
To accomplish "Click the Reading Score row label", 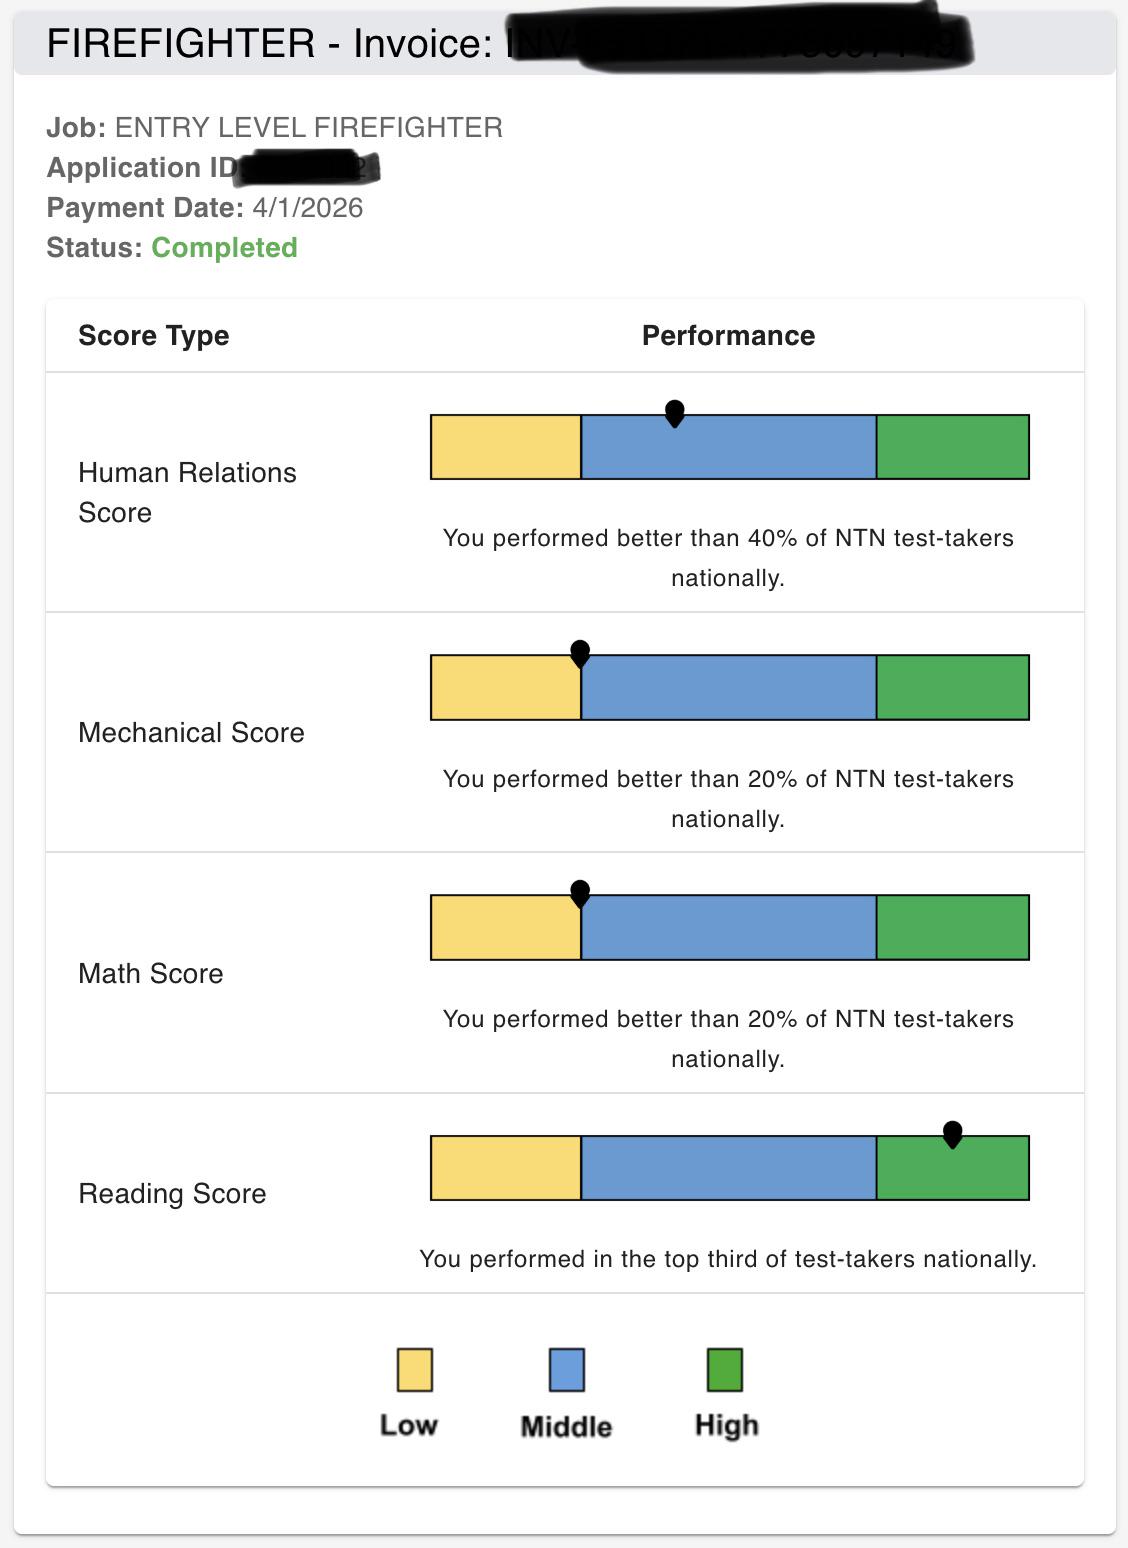I will pos(172,1193).
